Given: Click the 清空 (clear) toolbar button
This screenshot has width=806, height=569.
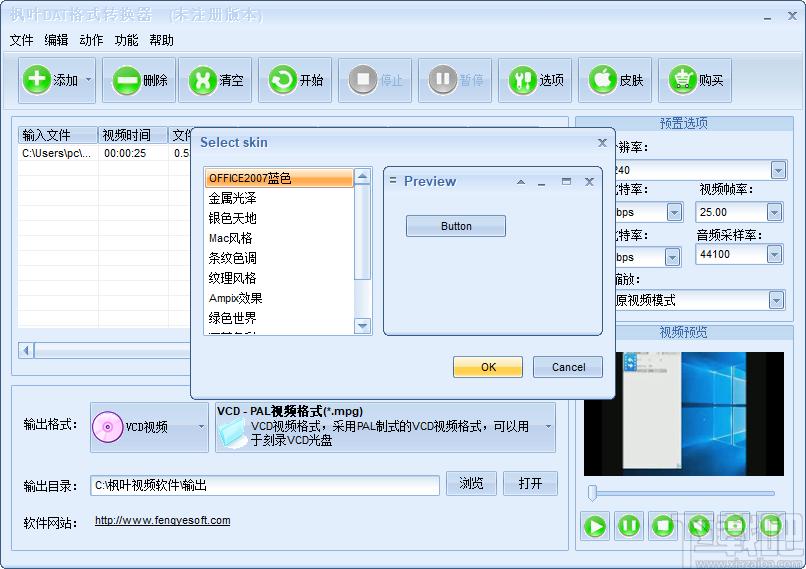Looking at the screenshot, I should click(x=215, y=80).
